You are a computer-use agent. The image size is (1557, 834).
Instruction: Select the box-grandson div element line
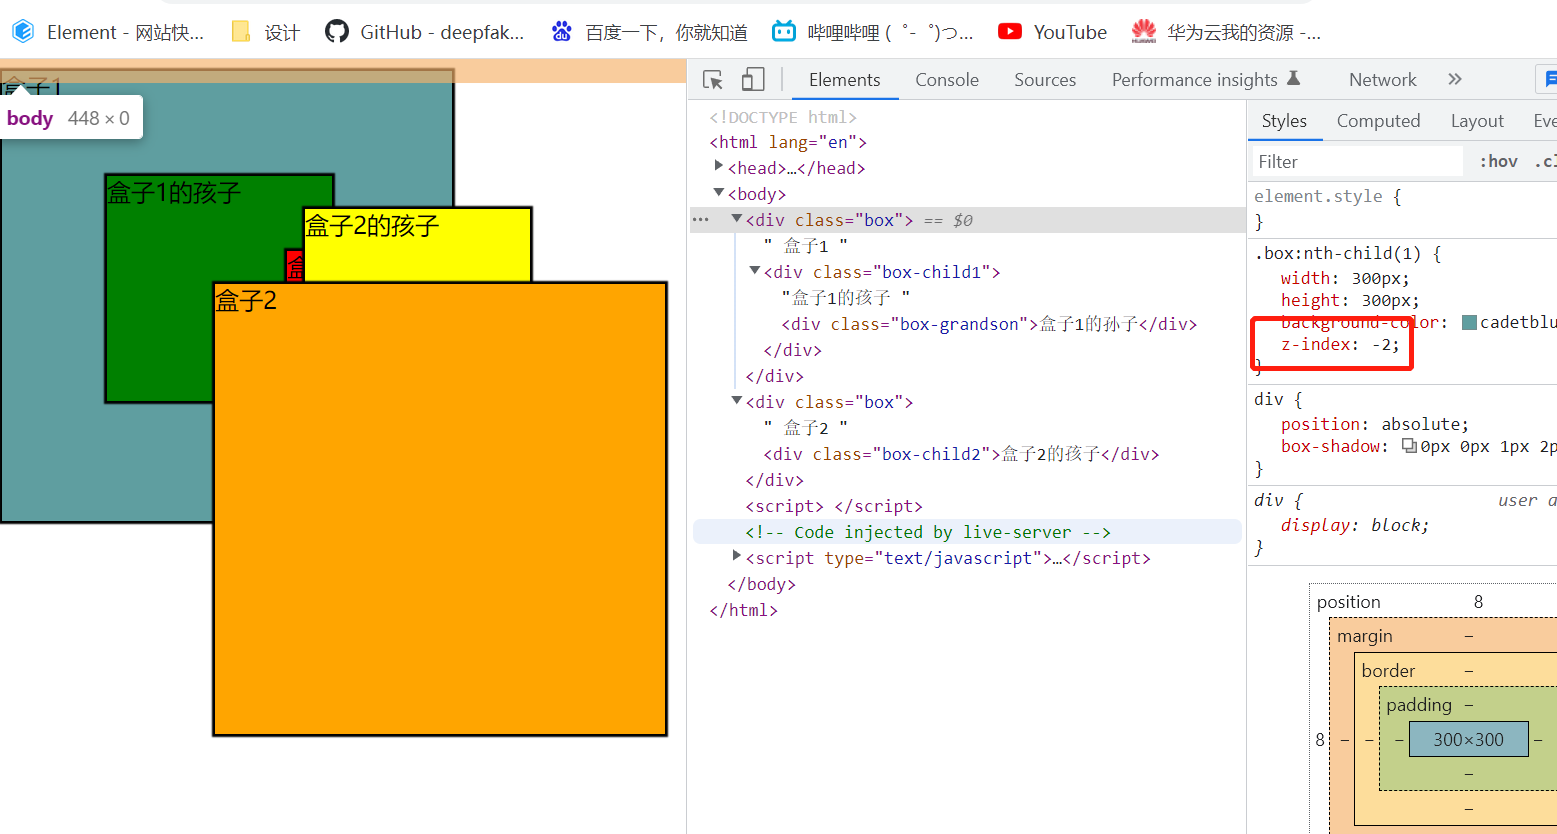coord(989,324)
